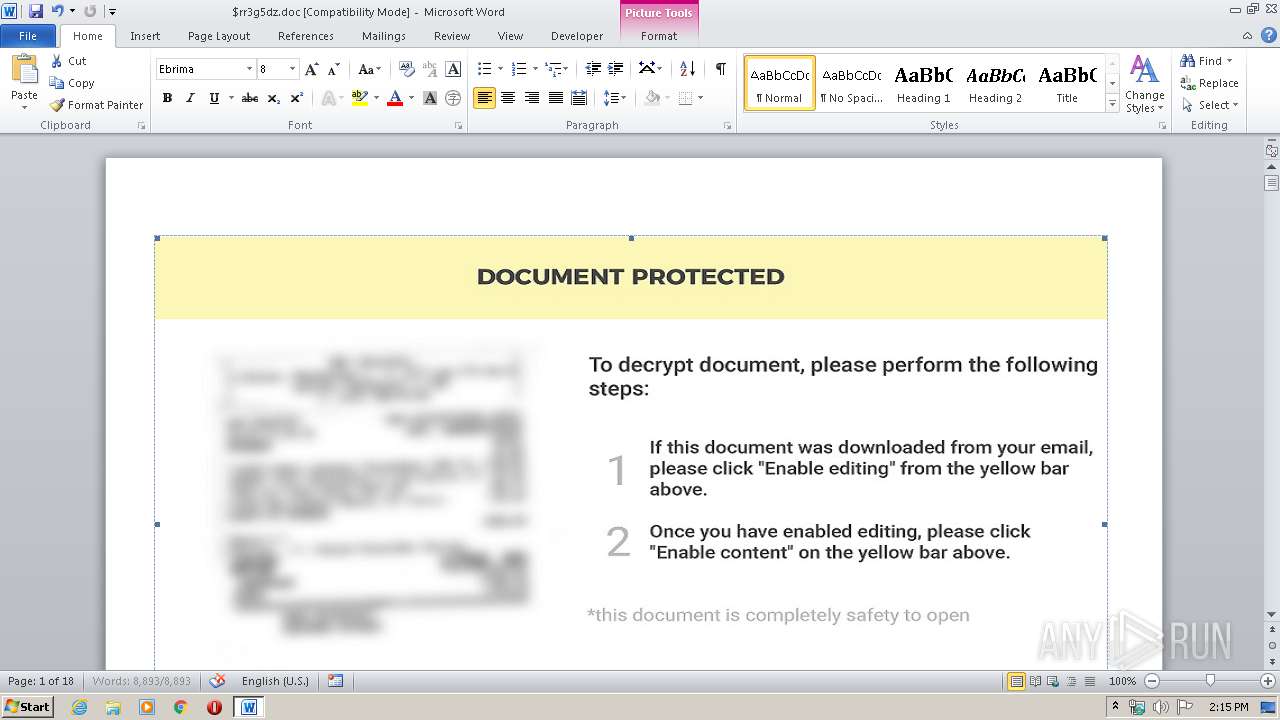Image resolution: width=1280 pixels, height=720 pixels.
Task: Apply a character border
Action: tap(453, 69)
